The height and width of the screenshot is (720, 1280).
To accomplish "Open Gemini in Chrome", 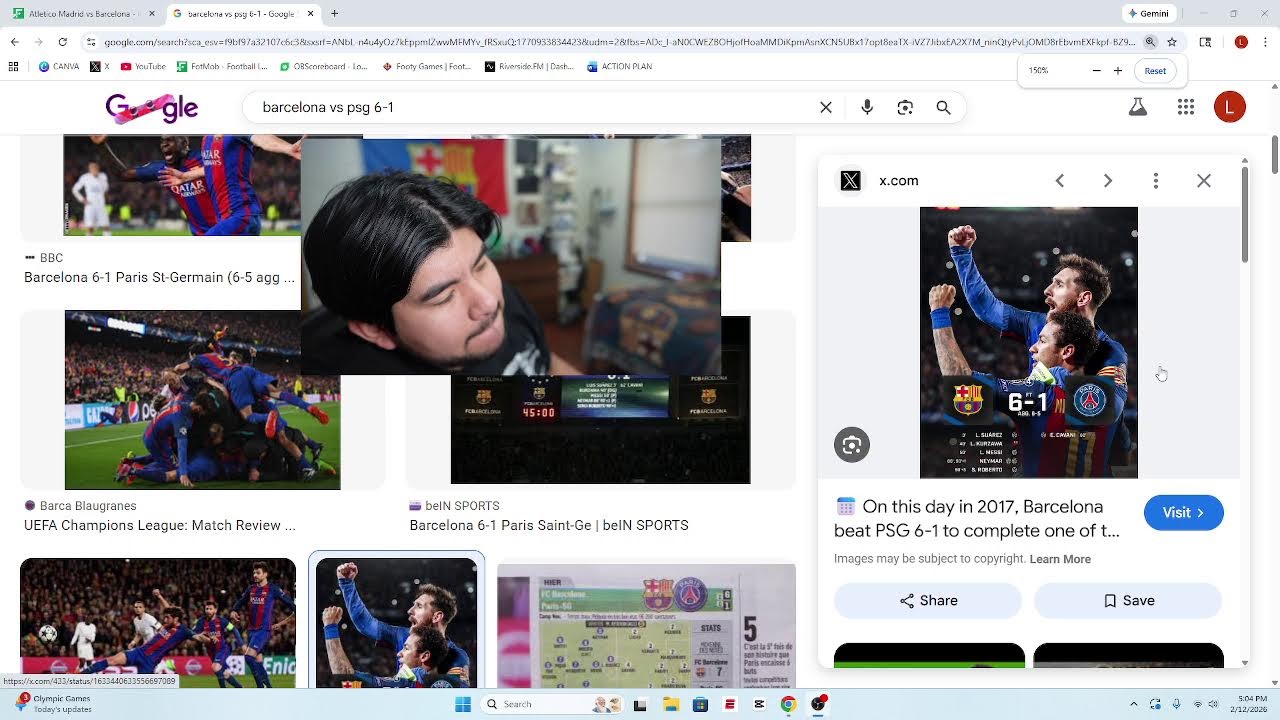I will 1148,14.
